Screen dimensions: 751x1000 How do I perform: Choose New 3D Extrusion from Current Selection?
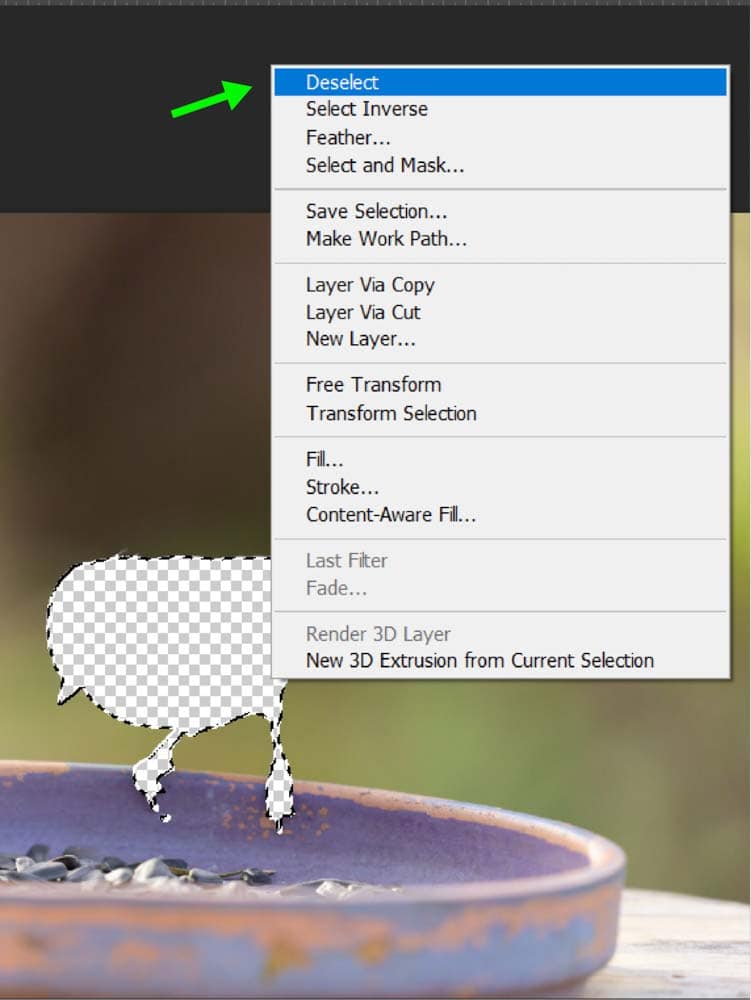[500, 660]
